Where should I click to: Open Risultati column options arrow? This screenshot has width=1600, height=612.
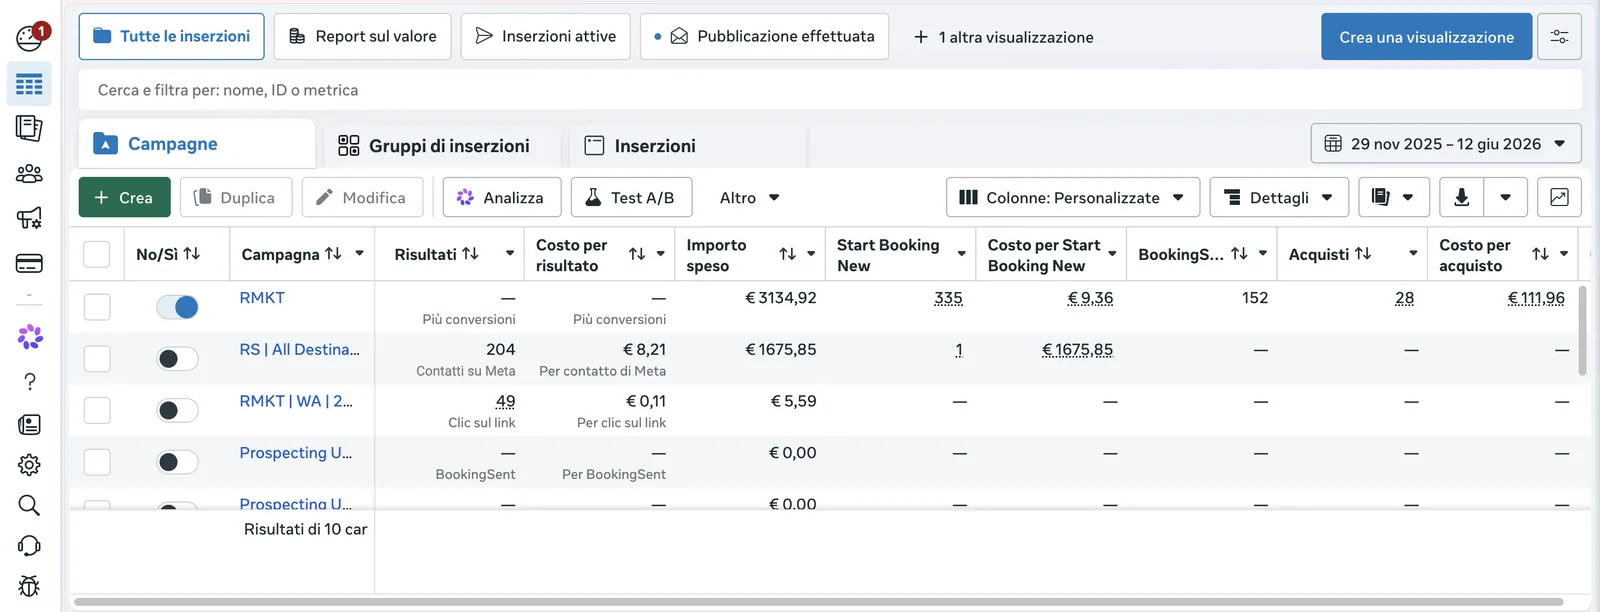click(510, 254)
